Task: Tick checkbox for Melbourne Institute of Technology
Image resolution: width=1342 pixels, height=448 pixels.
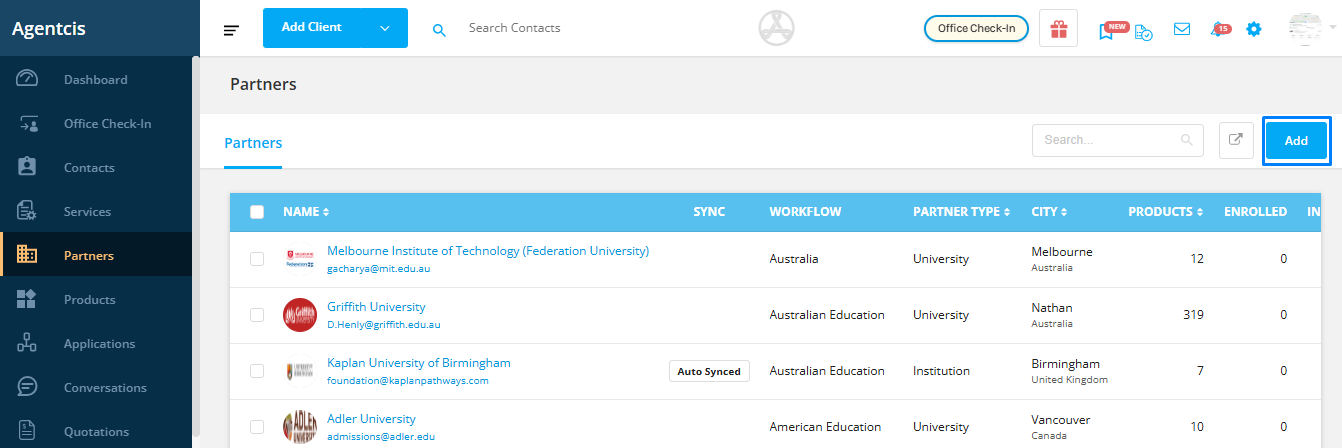Action: pos(257,259)
